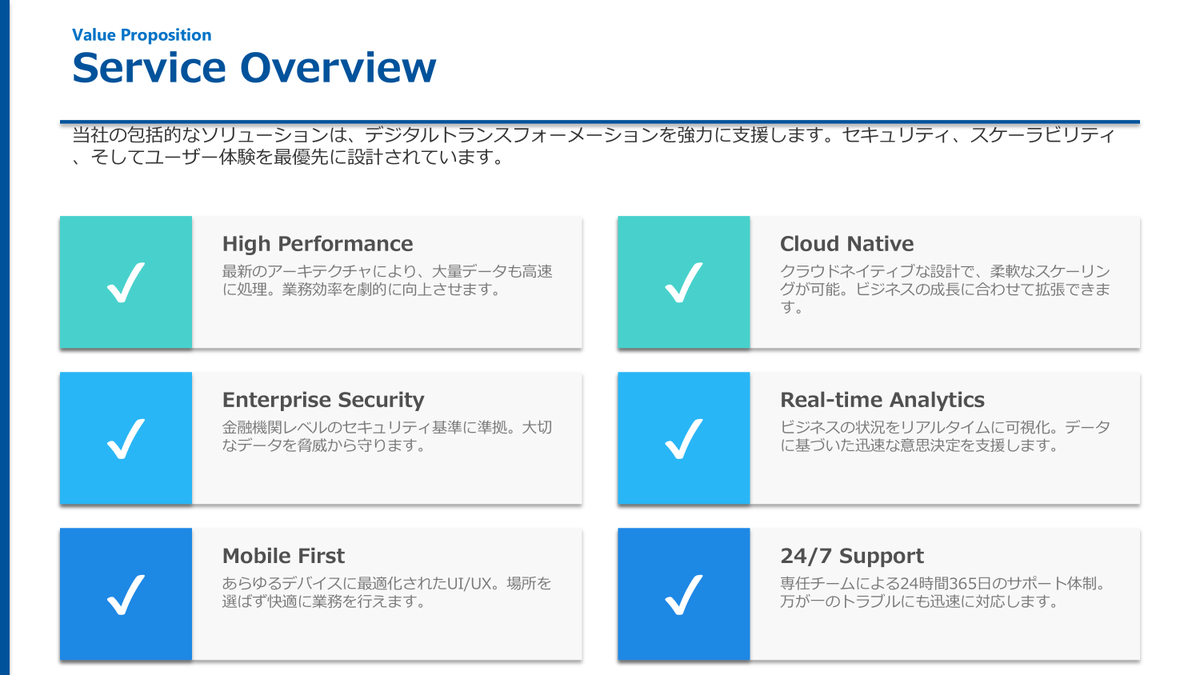Viewport: 1200px width, 675px height.
Task: Click the teal icon square beside High Performance
Action: 125,282
